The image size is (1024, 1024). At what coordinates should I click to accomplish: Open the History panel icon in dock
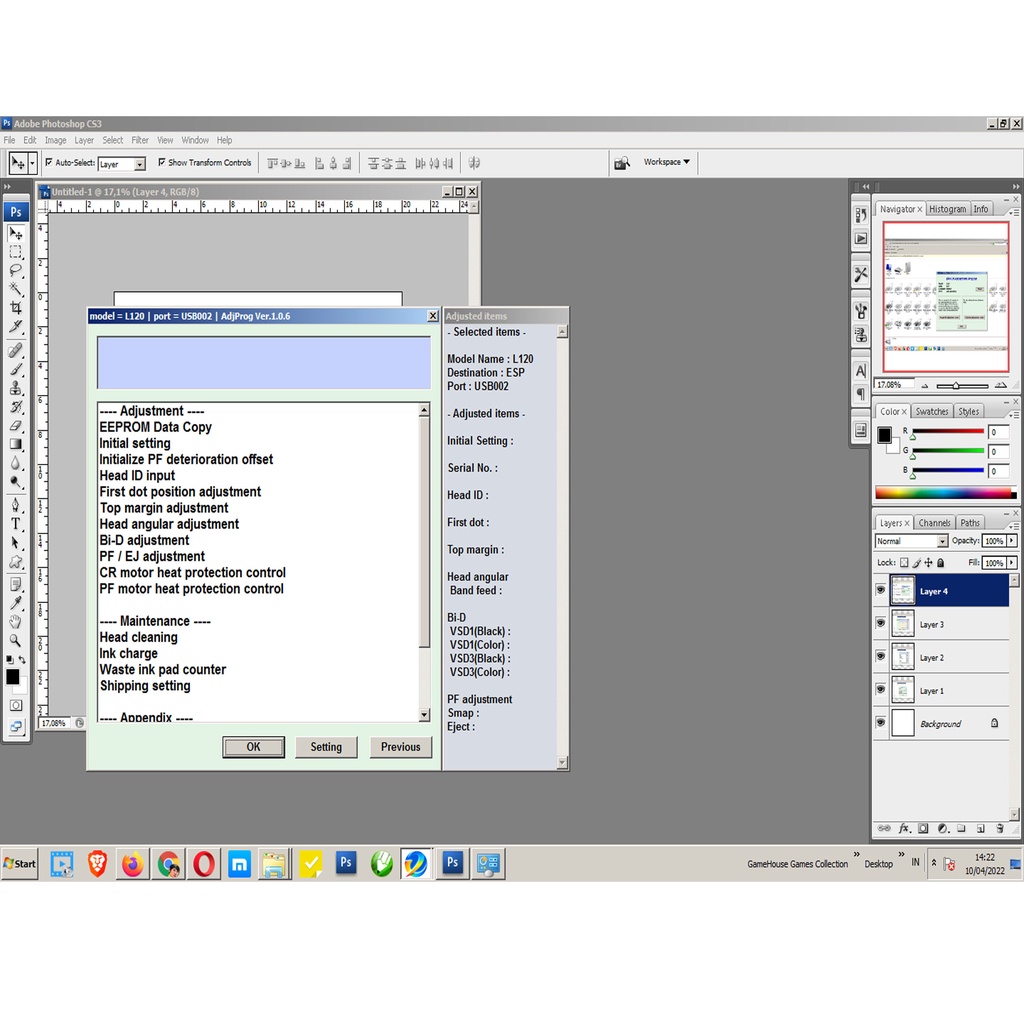tap(861, 215)
